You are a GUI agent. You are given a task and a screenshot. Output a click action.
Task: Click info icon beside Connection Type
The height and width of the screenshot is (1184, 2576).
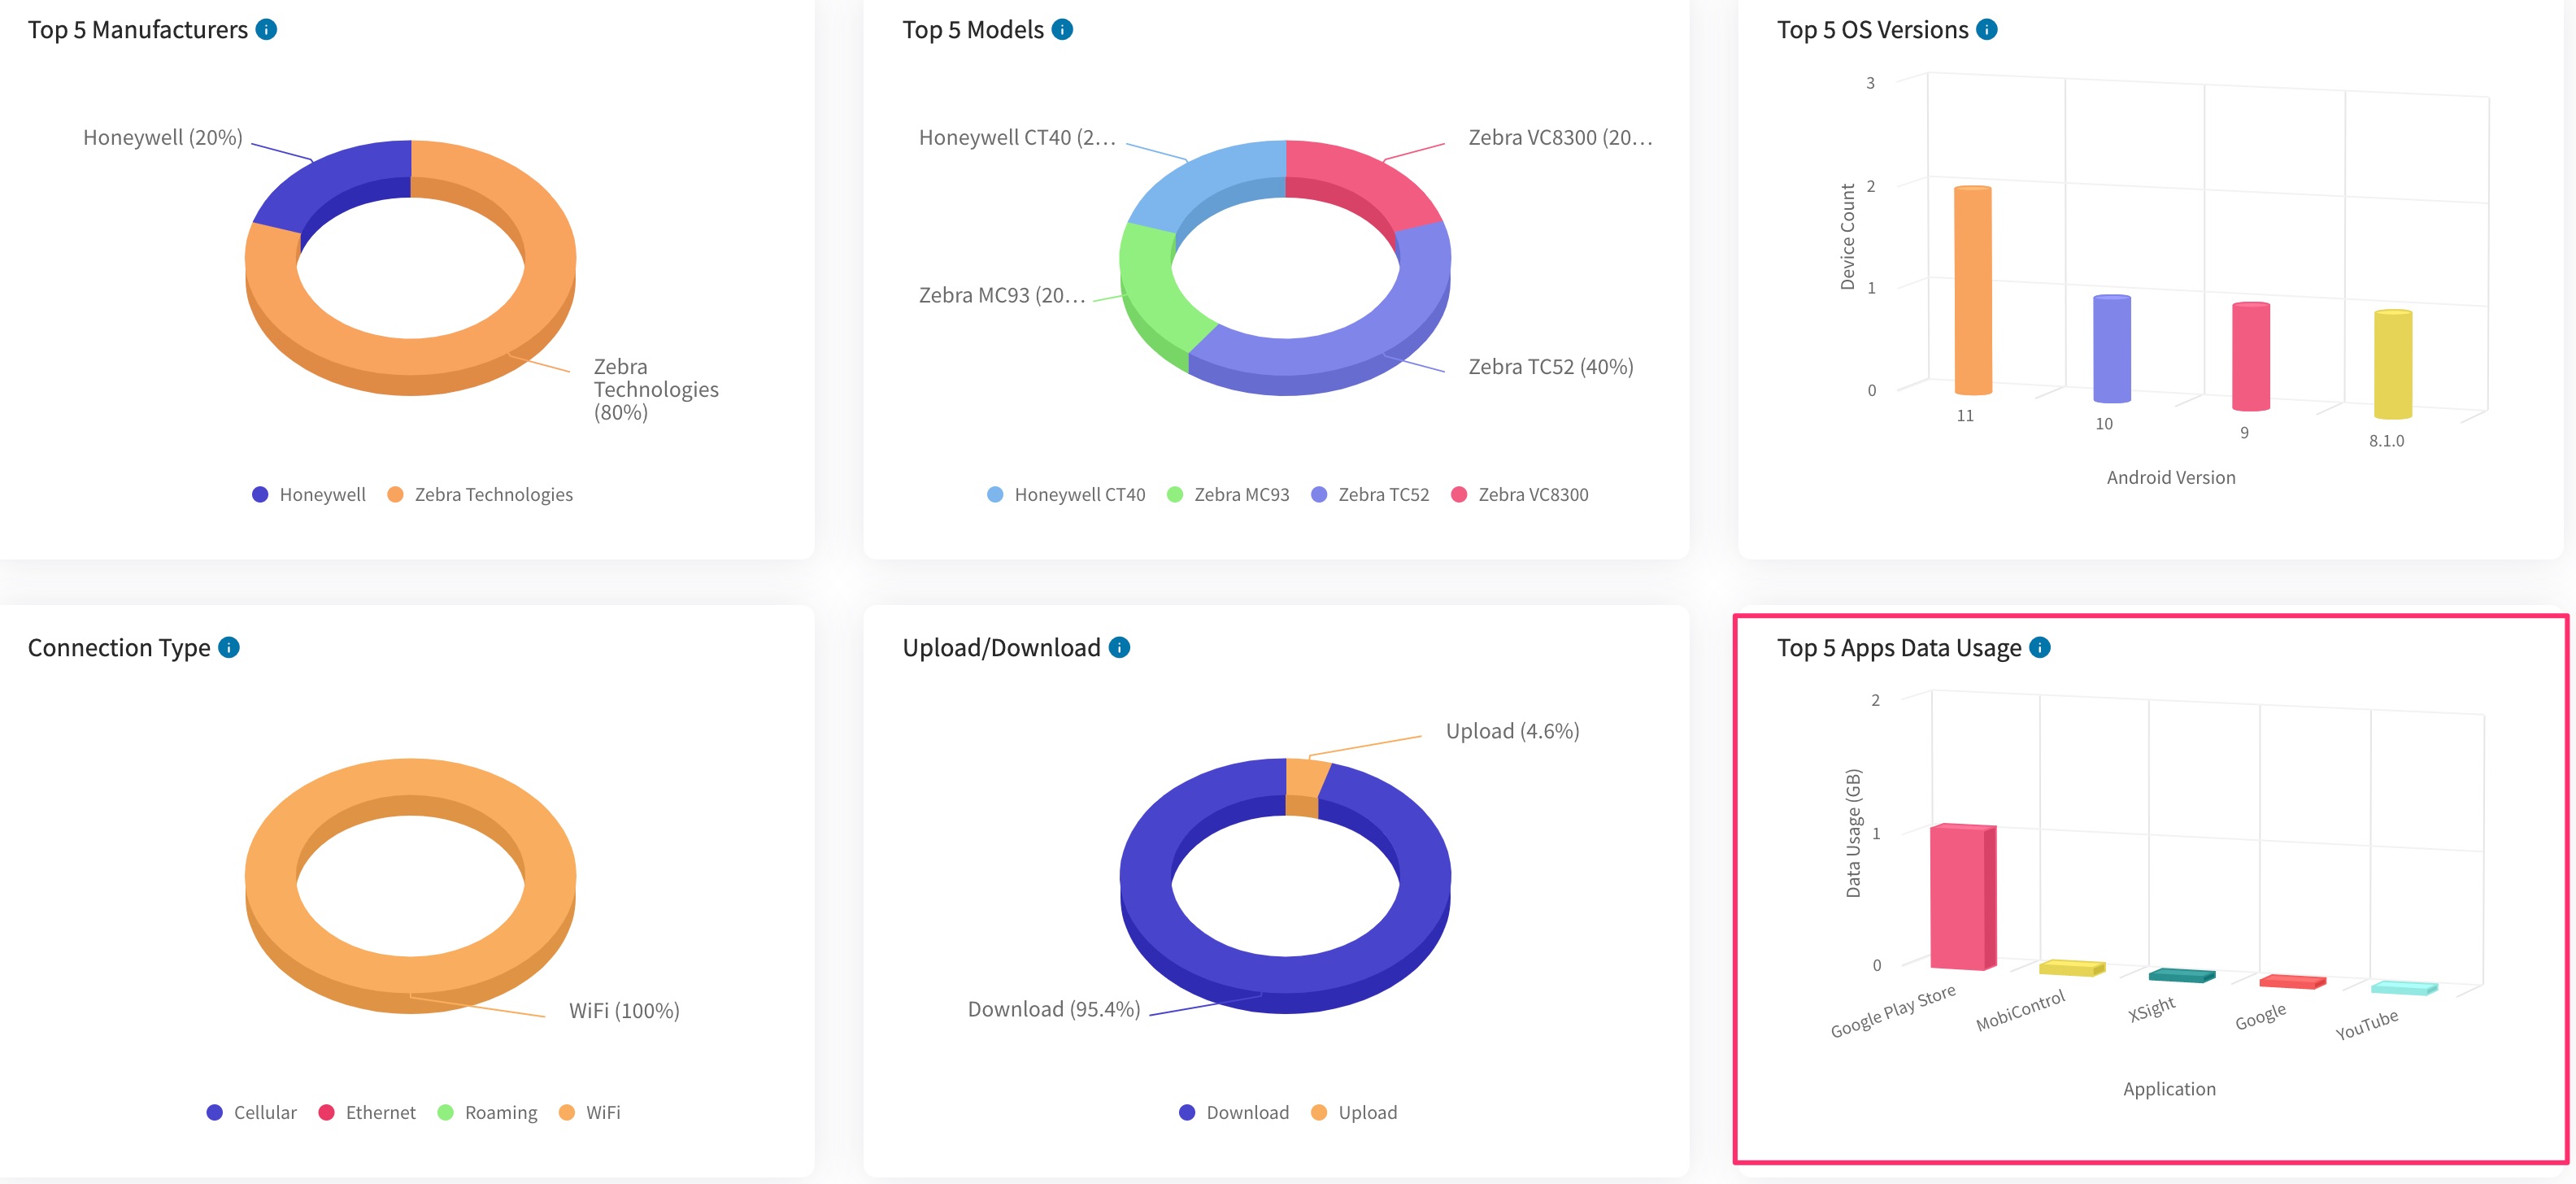[x=229, y=648]
